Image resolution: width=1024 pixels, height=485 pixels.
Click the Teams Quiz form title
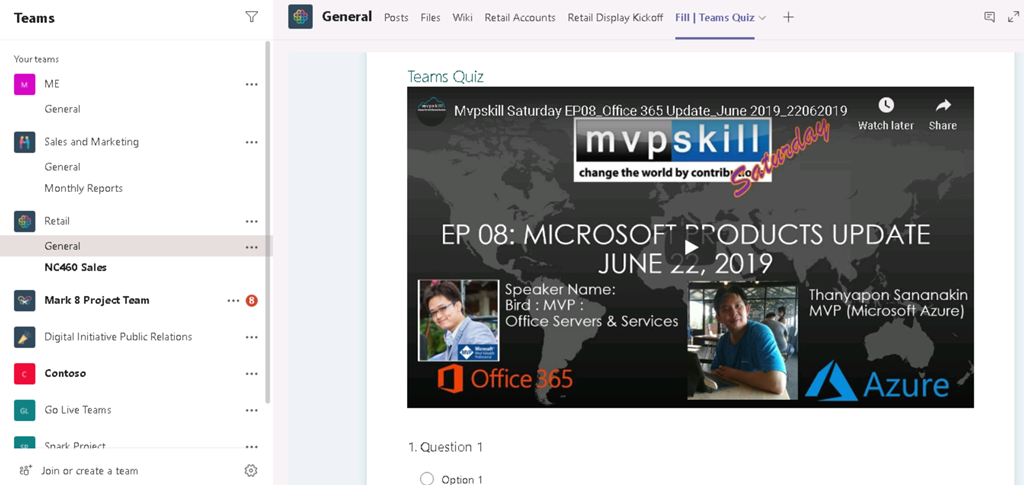click(445, 76)
